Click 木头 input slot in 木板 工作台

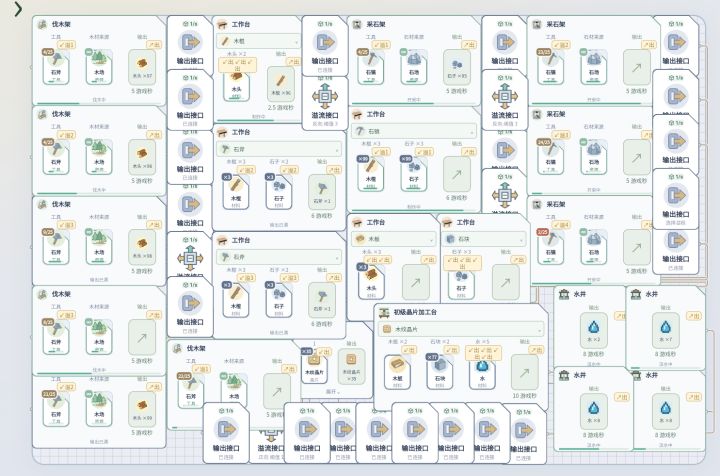(371, 282)
